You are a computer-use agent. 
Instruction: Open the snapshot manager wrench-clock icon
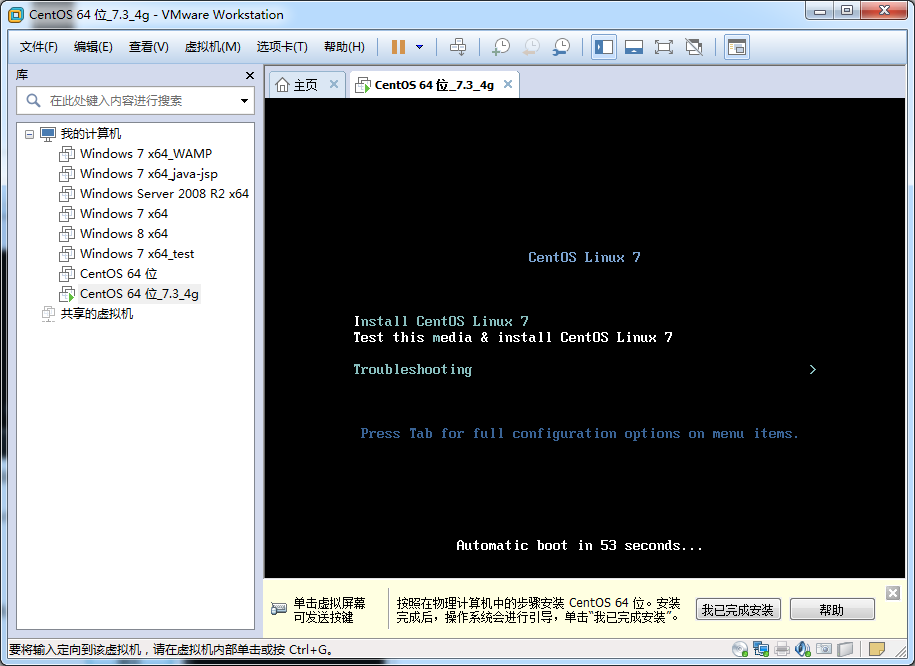(561, 47)
